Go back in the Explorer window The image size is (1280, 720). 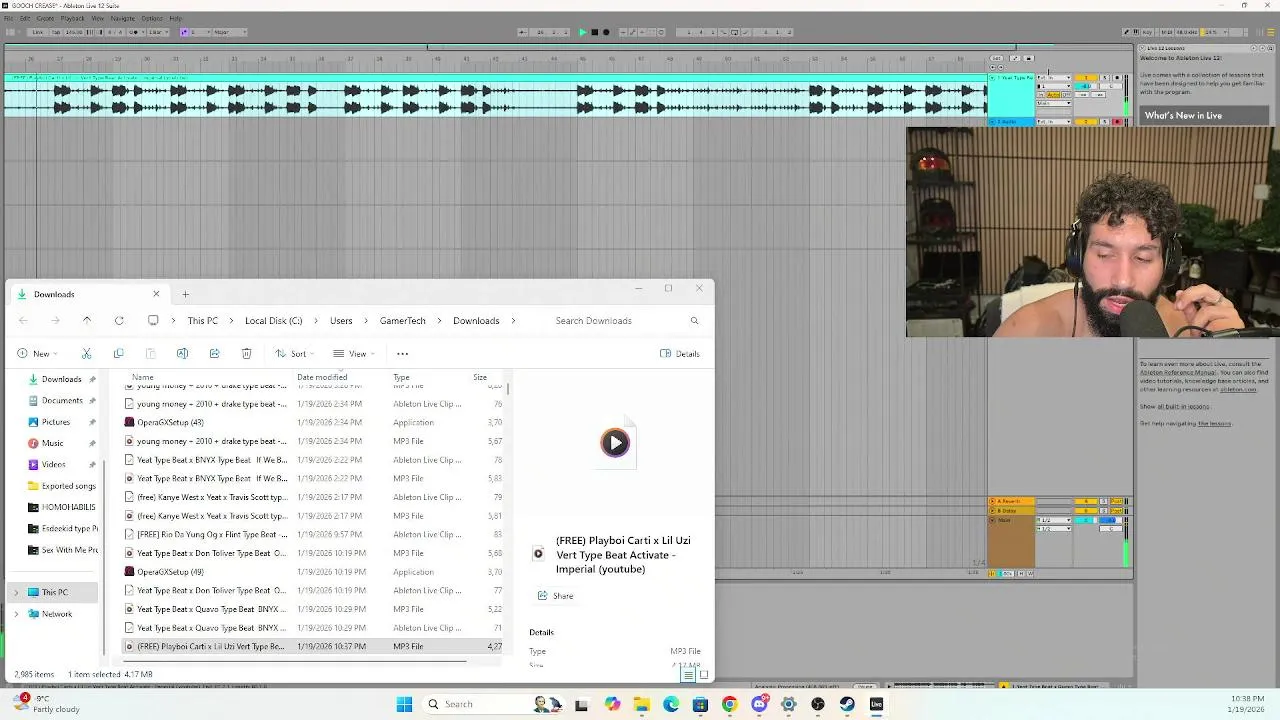coord(24,320)
